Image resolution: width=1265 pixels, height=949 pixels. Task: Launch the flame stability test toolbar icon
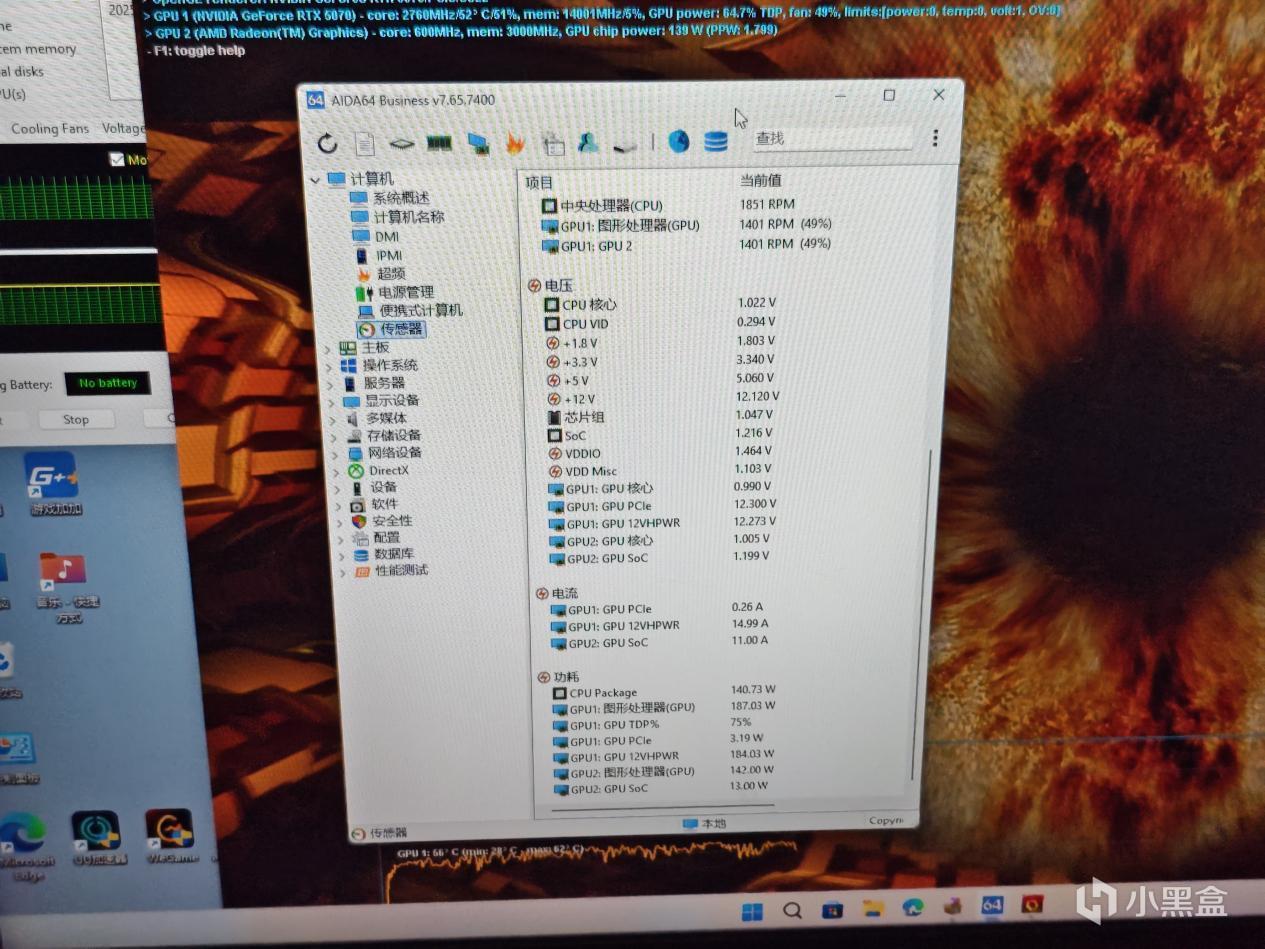click(515, 143)
